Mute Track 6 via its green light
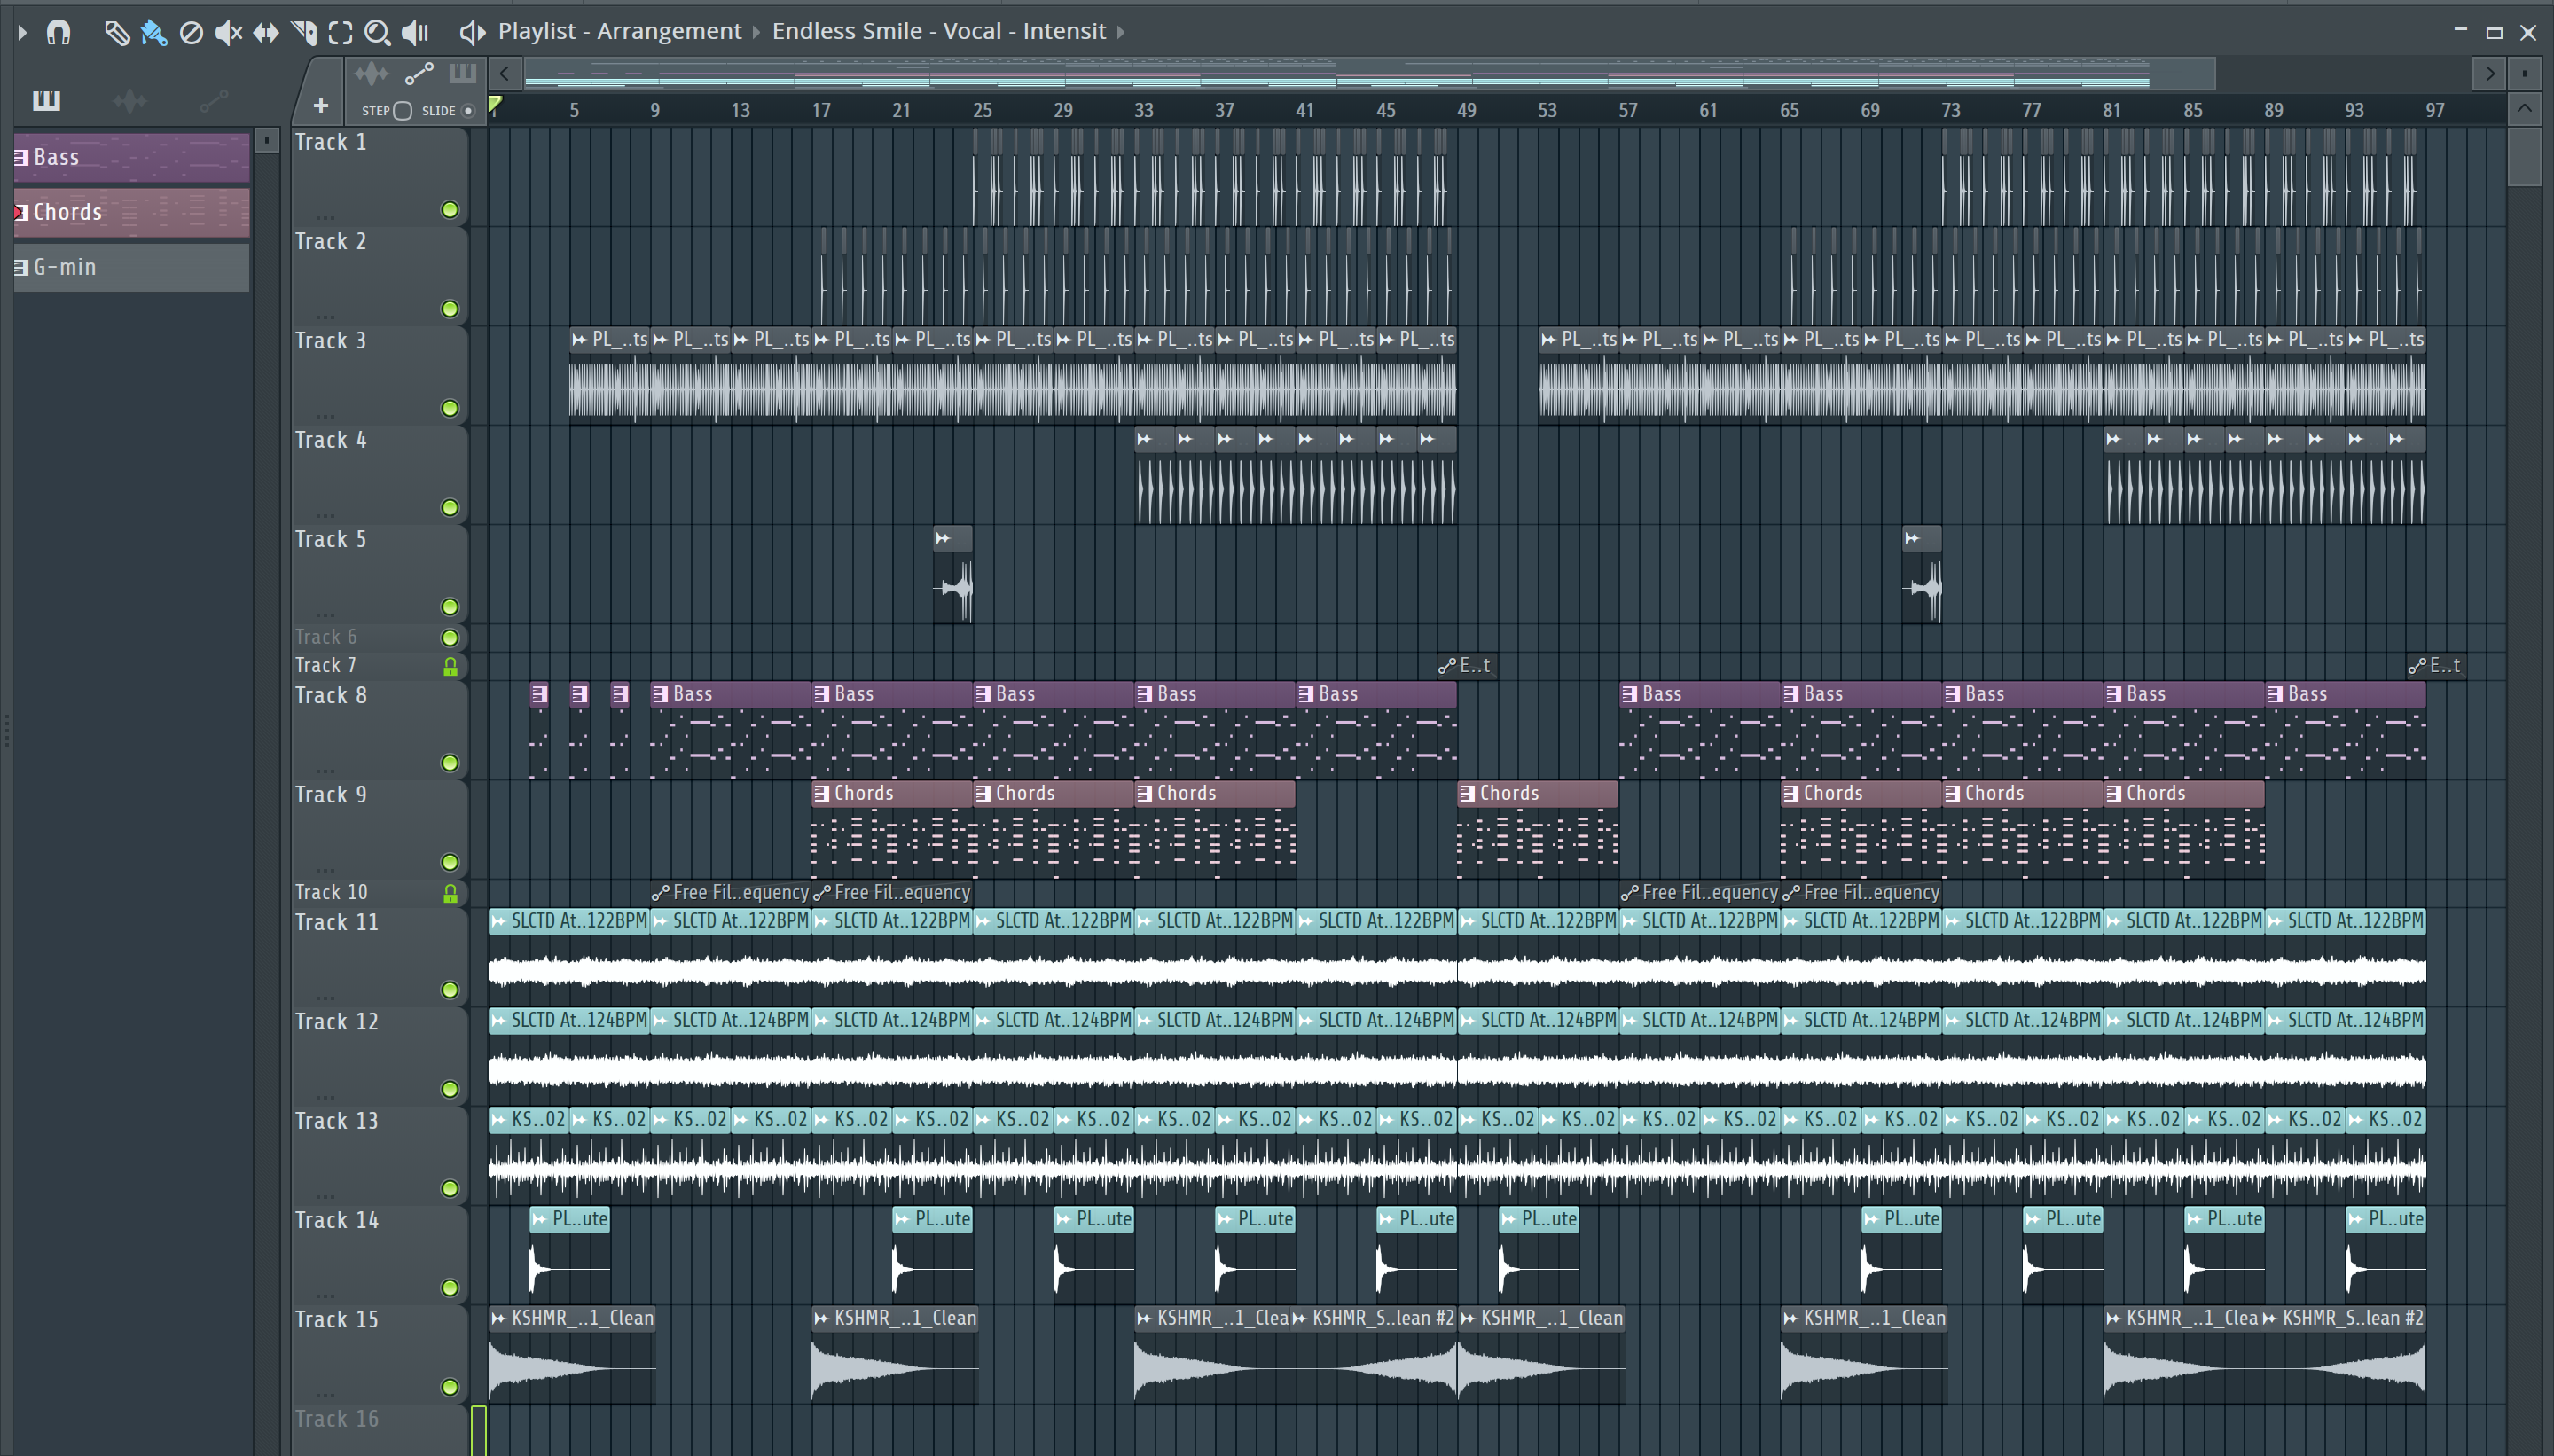The width and height of the screenshot is (2554, 1456). tap(450, 638)
